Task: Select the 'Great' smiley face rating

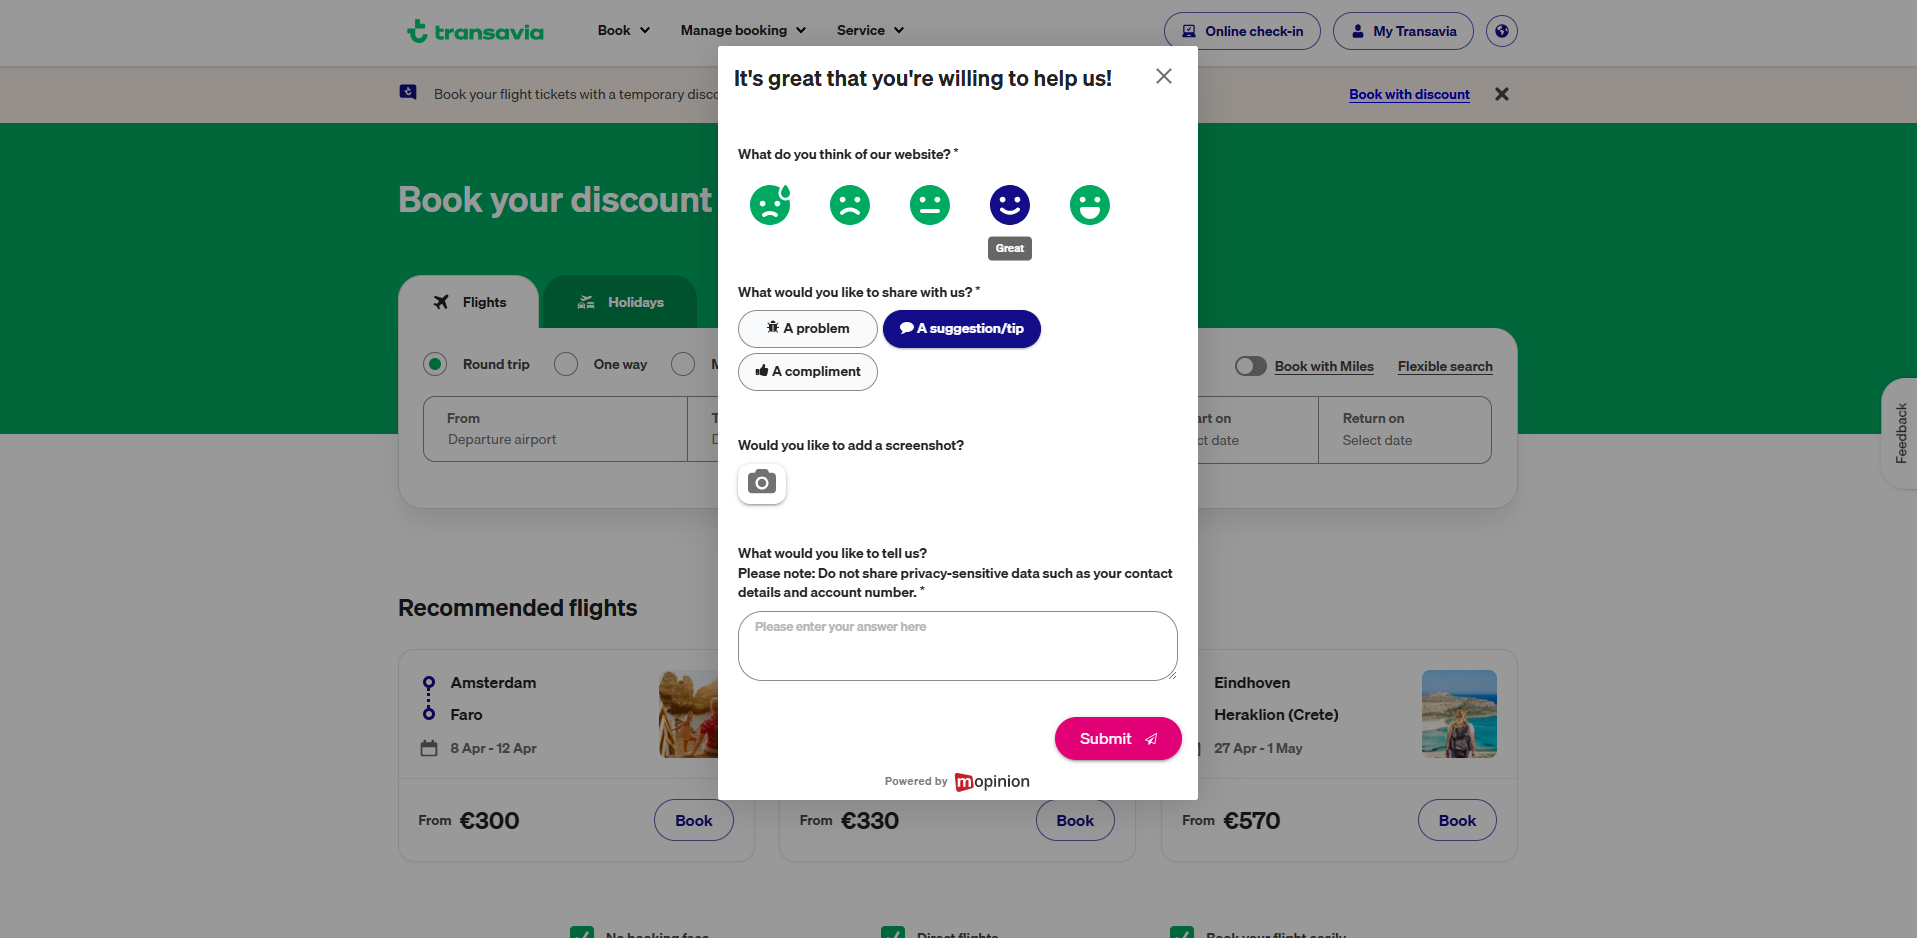Action: (x=1009, y=204)
